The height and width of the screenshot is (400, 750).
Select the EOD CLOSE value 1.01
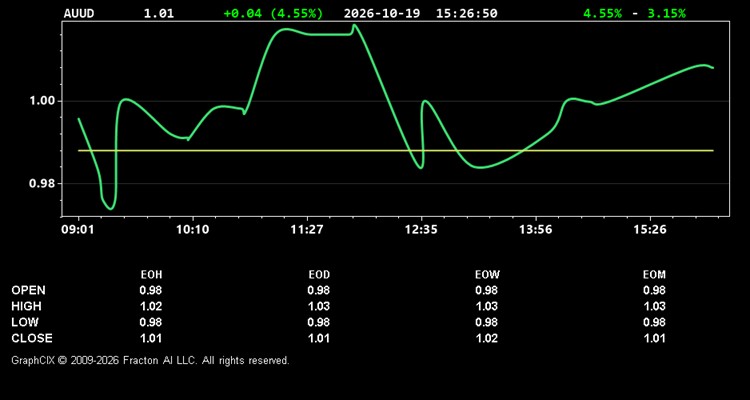click(x=319, y=338)
